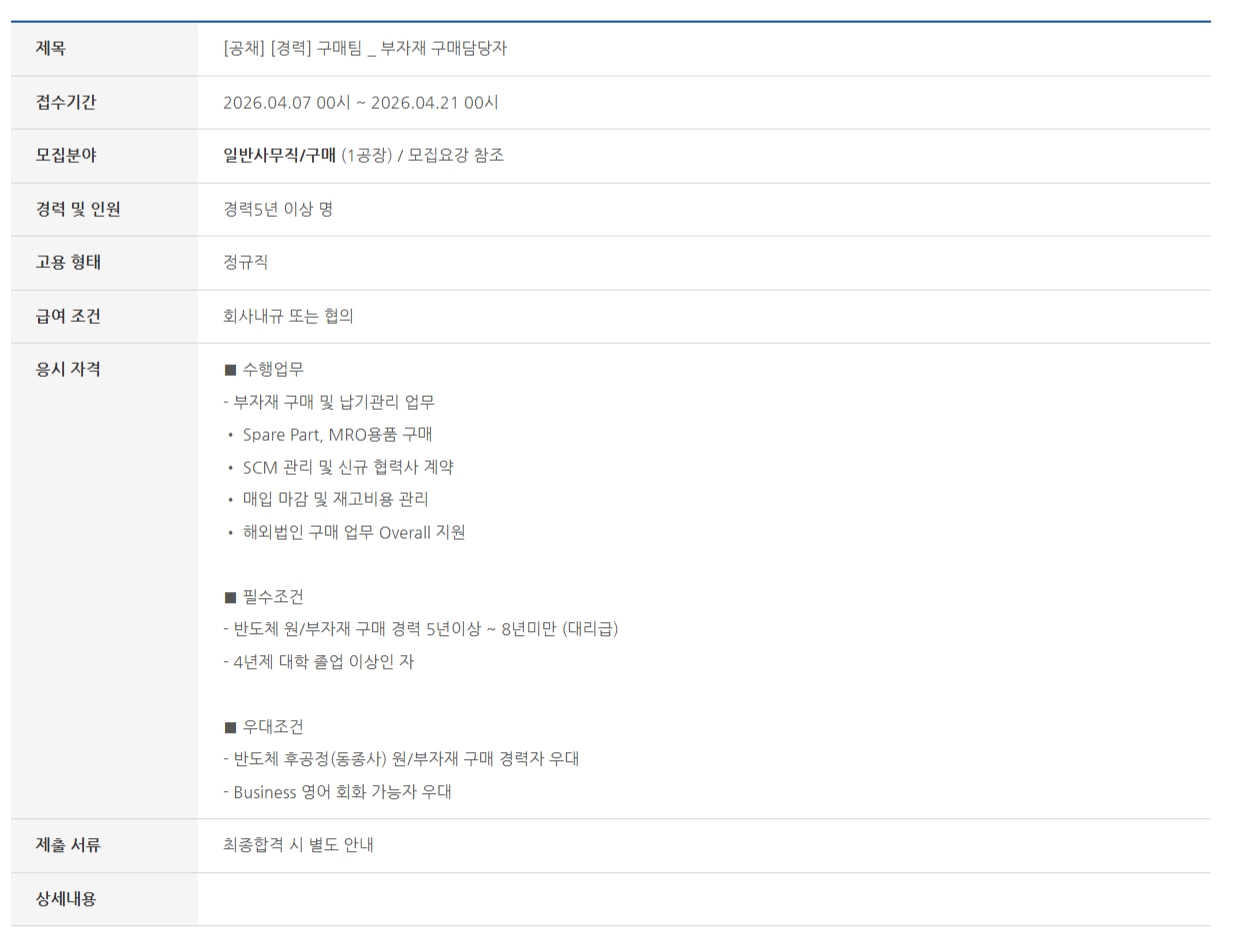Click the 'Business 영어 회화 가능자 우대' line
The width and height of the screenshot is (1251, 946).
coord(338,792)
